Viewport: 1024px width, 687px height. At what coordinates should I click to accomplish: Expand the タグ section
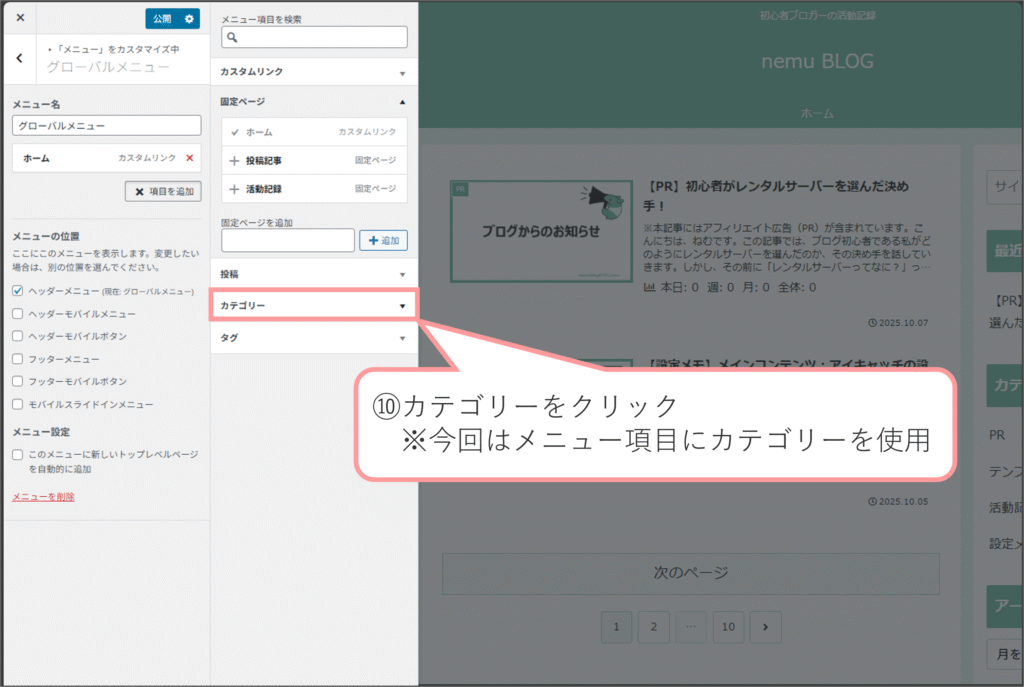click(x=313, y=339)
